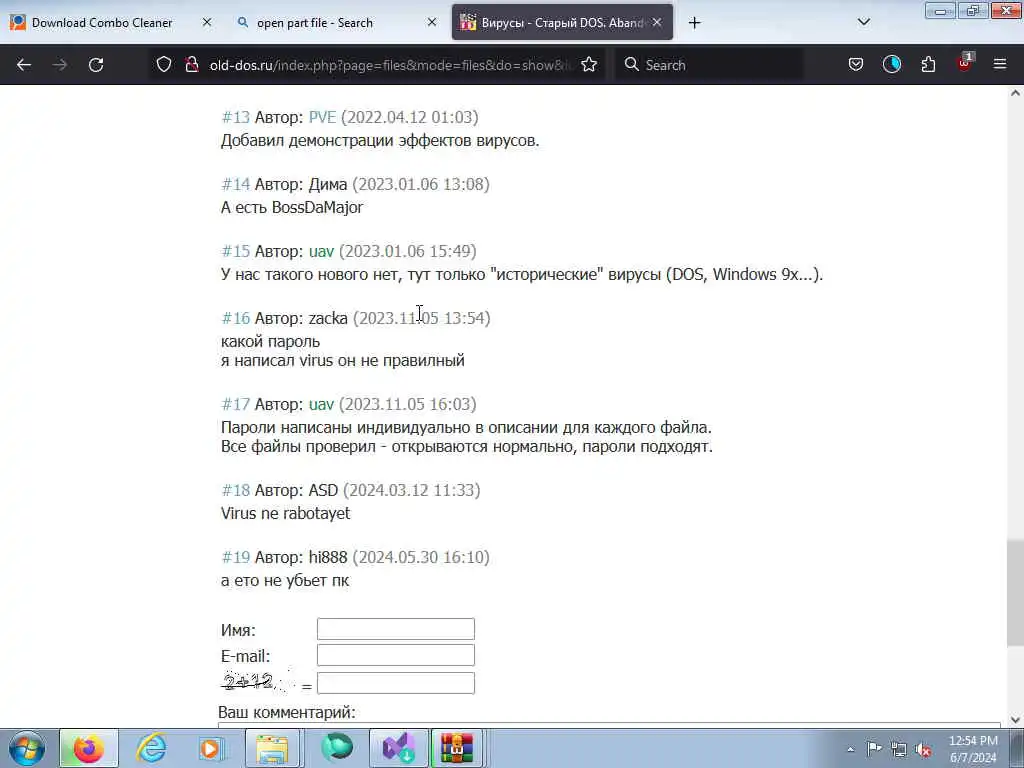
Task: Click the 'Ваш комментарий:' label
Action: pos(287,712)
